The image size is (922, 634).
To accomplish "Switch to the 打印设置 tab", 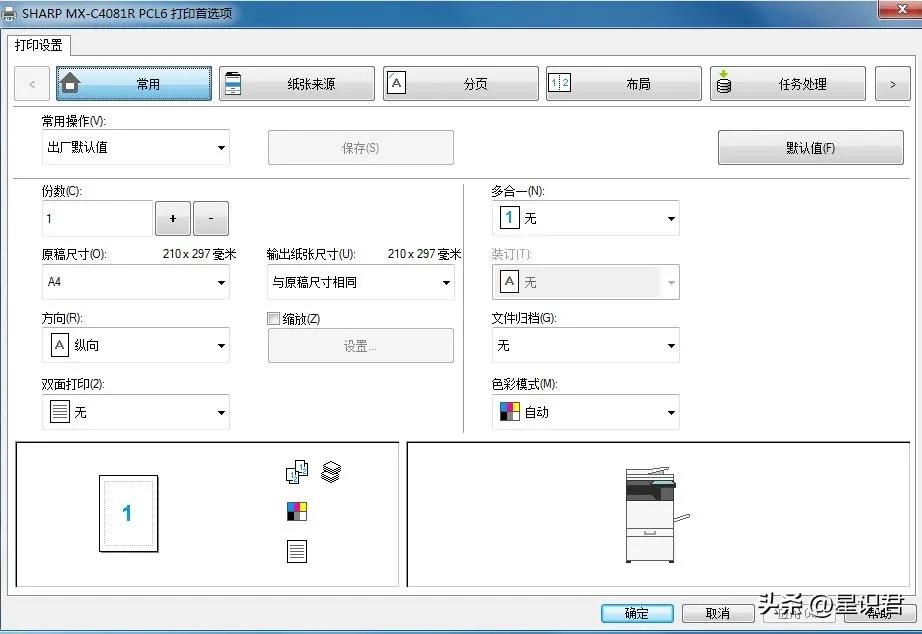I will pyautogui.click(x=38, y=45).
